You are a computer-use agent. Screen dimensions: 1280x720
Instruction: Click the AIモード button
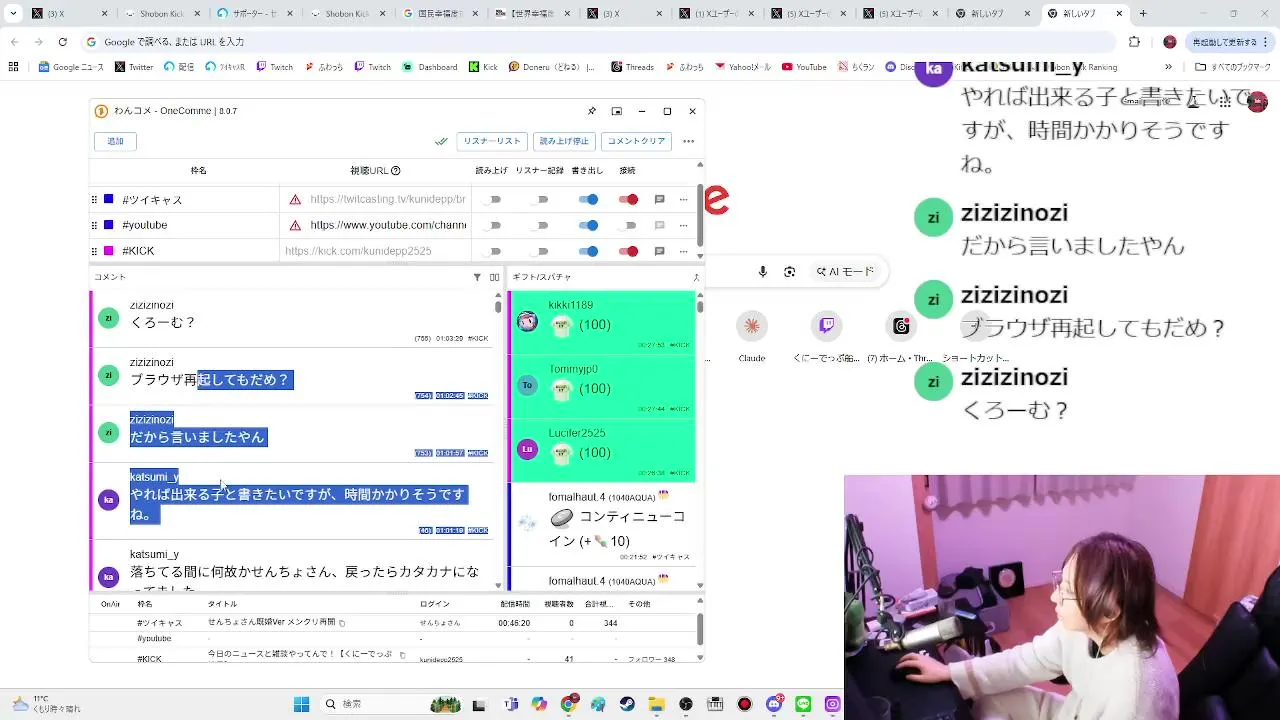(845, 272)
